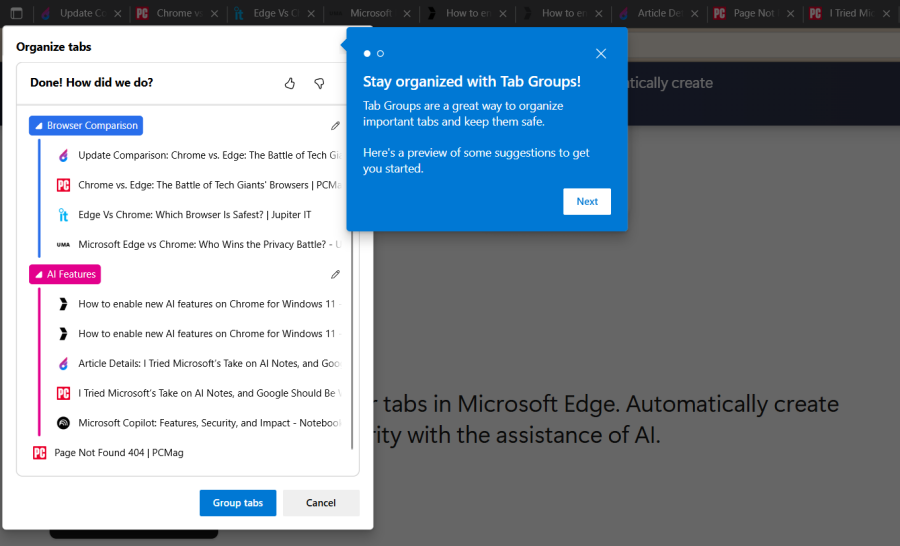900x546 pixels.
Task: Select 'Microsoft Edge vs Chrome: Who Wins' row
Action: click(x=197, y=245)
